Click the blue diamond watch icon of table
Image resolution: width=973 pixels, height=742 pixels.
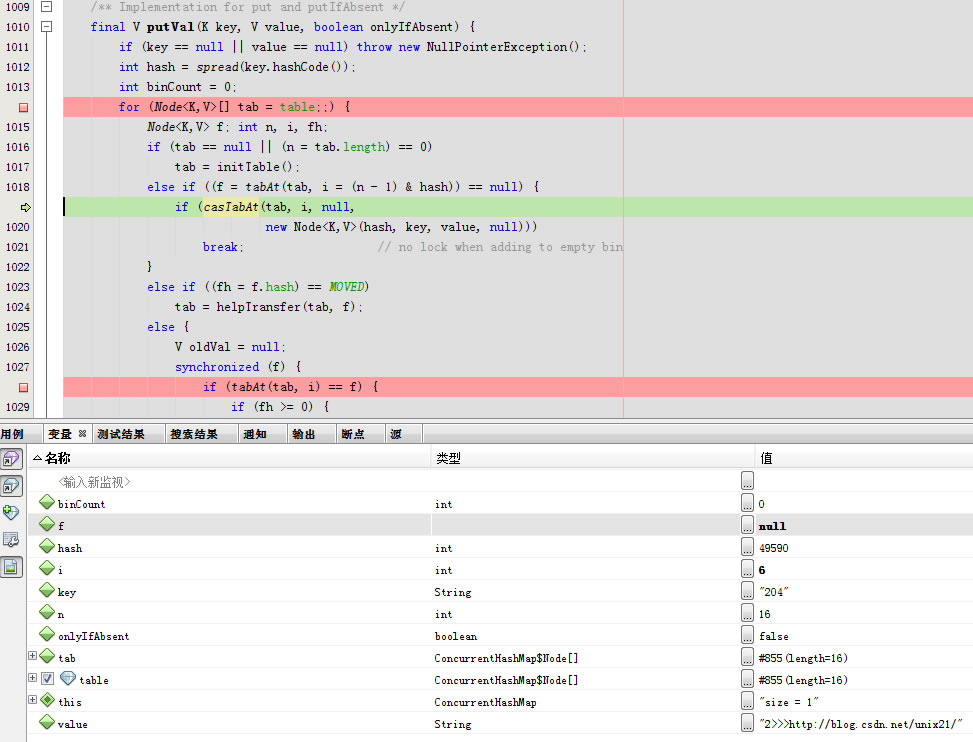[x=68, y=679]
